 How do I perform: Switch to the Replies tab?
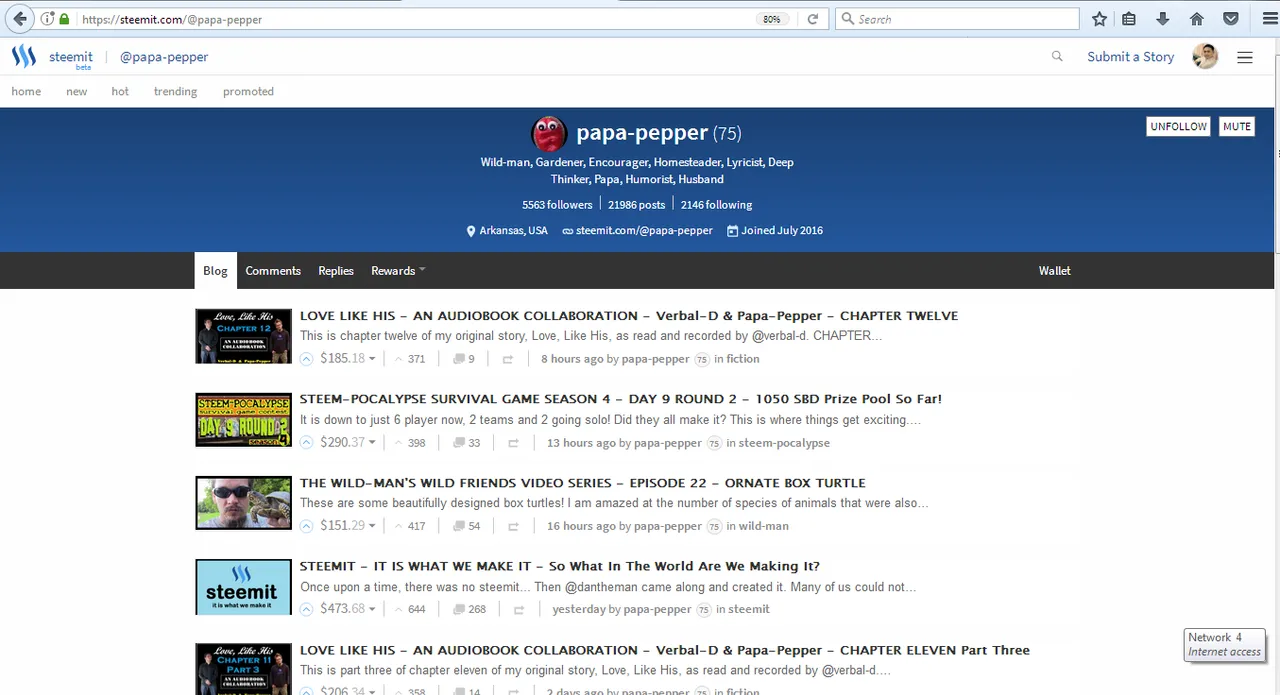coord(336,271)
